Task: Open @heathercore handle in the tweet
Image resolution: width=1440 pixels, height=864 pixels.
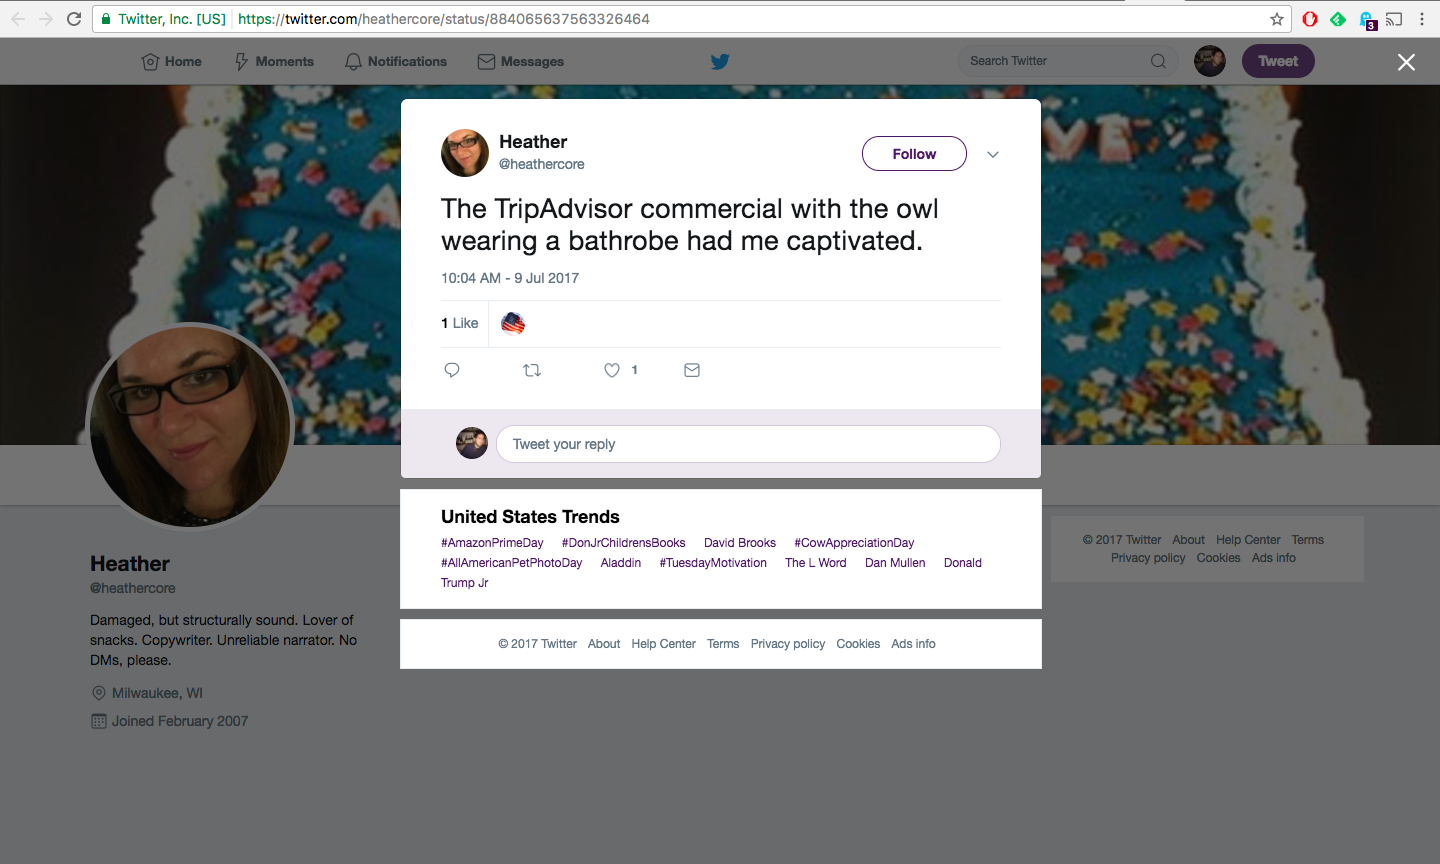Action: click(x=542, y=164)
